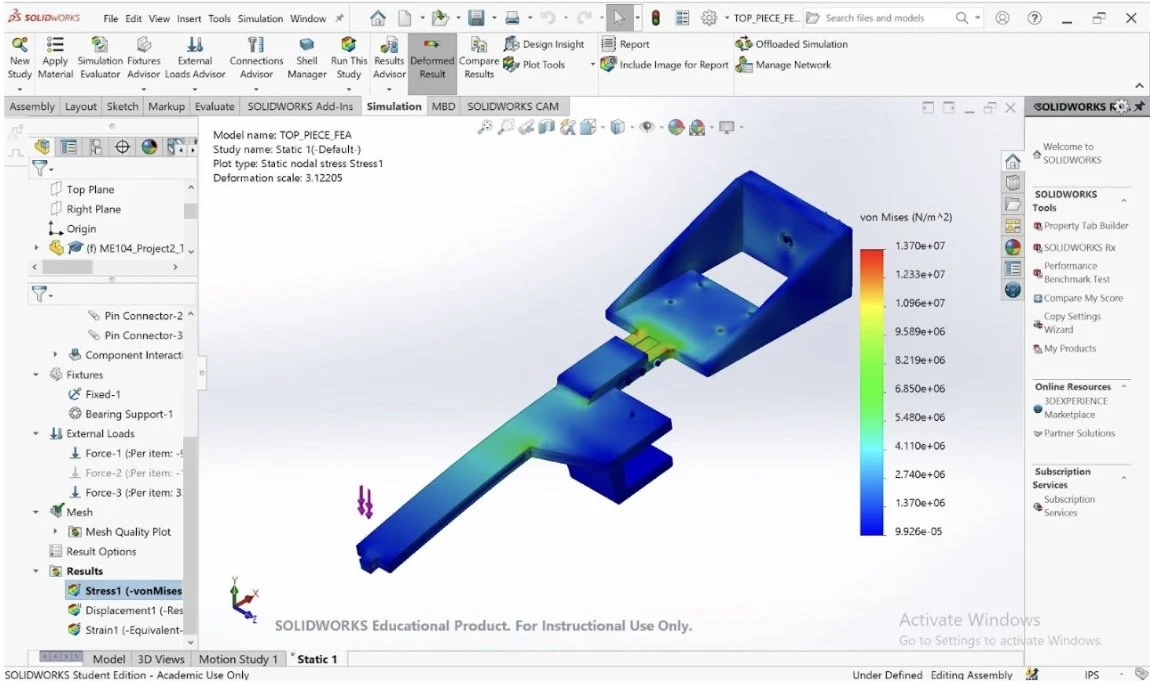
Task: Click Design Insight
Action: [544, 44]
